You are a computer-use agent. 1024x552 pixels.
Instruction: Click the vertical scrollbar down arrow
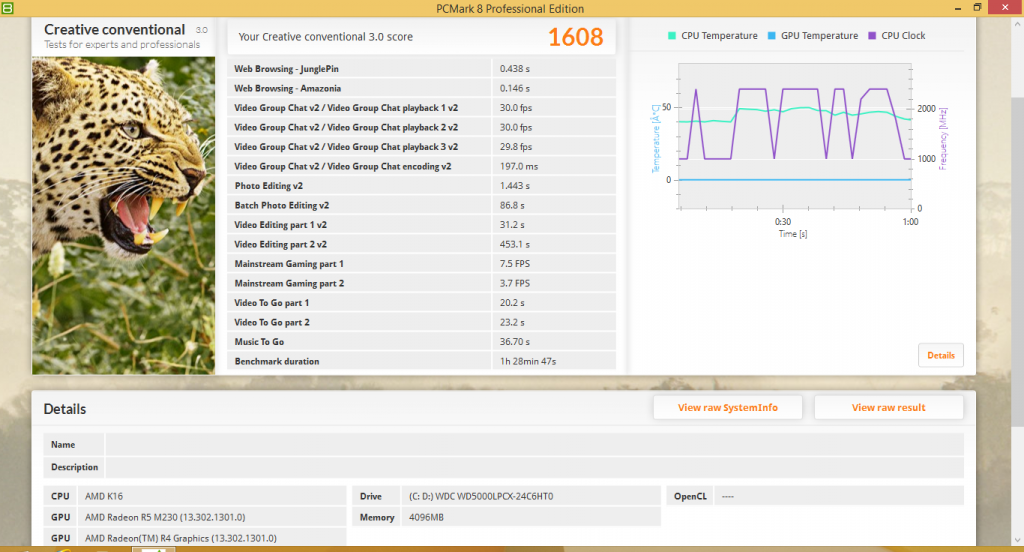(x=1017, y=540)
